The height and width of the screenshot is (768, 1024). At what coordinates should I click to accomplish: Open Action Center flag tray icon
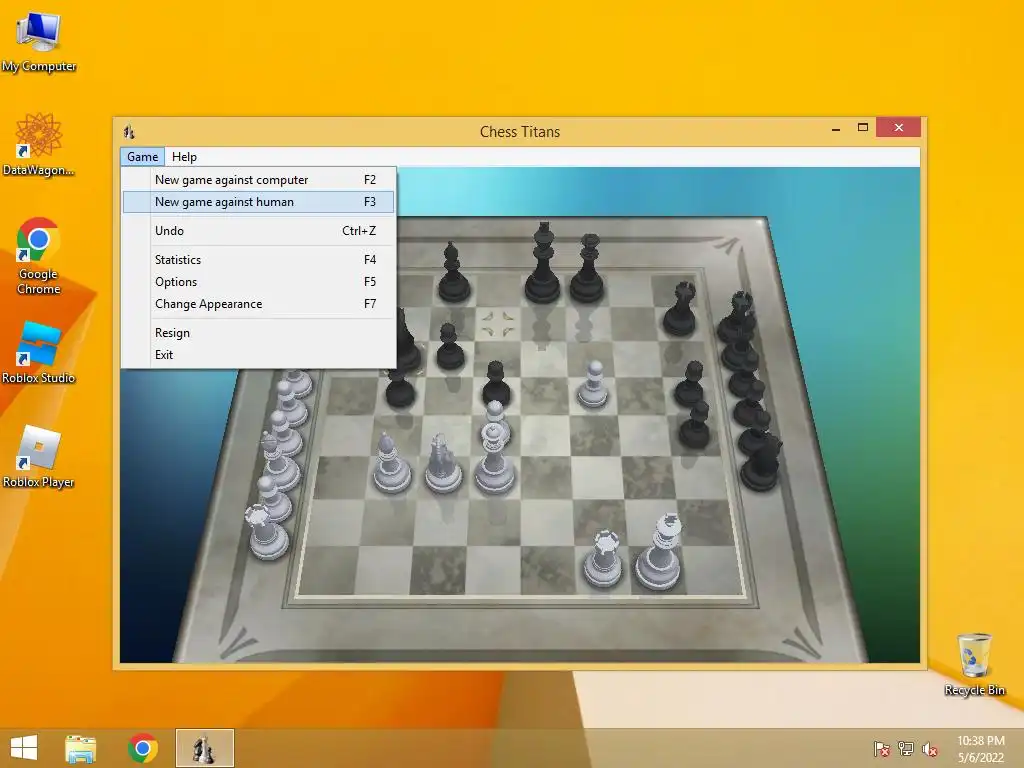tap(882, 748)
